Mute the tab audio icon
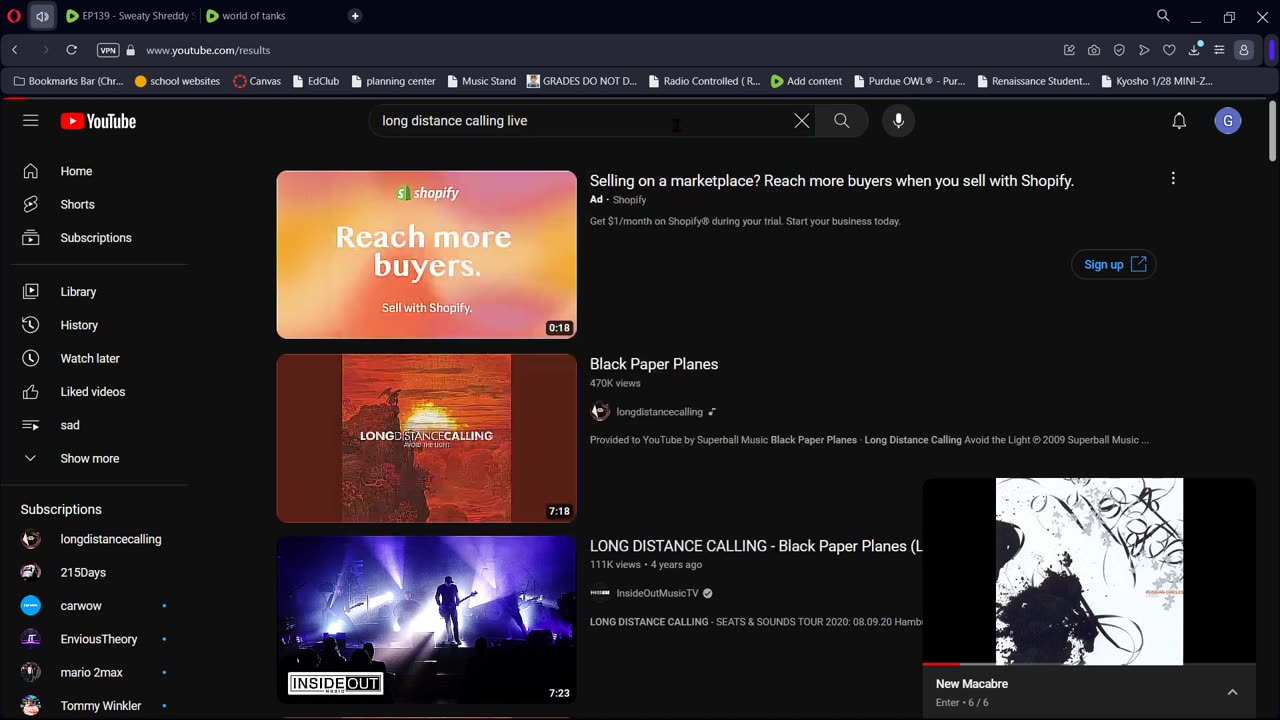 42,16
